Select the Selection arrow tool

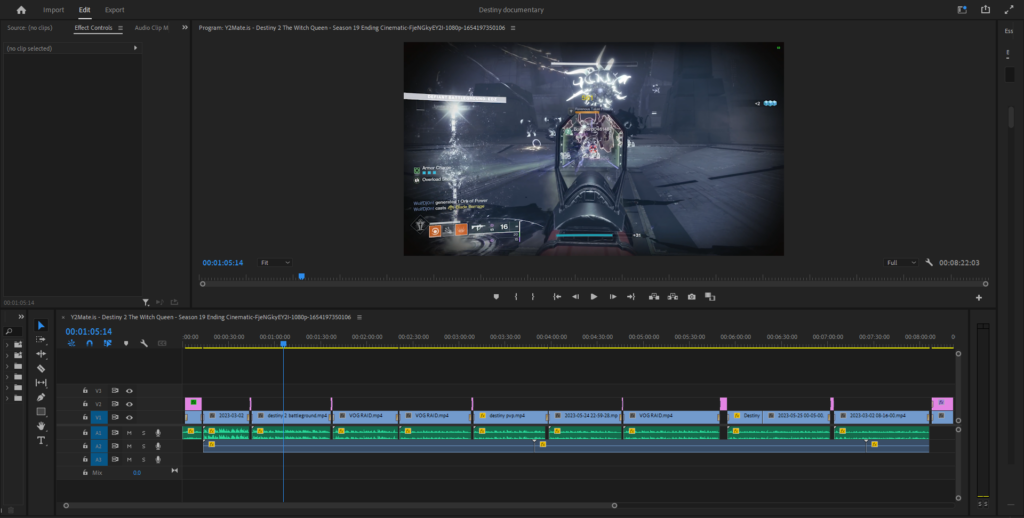coord(41,325)
